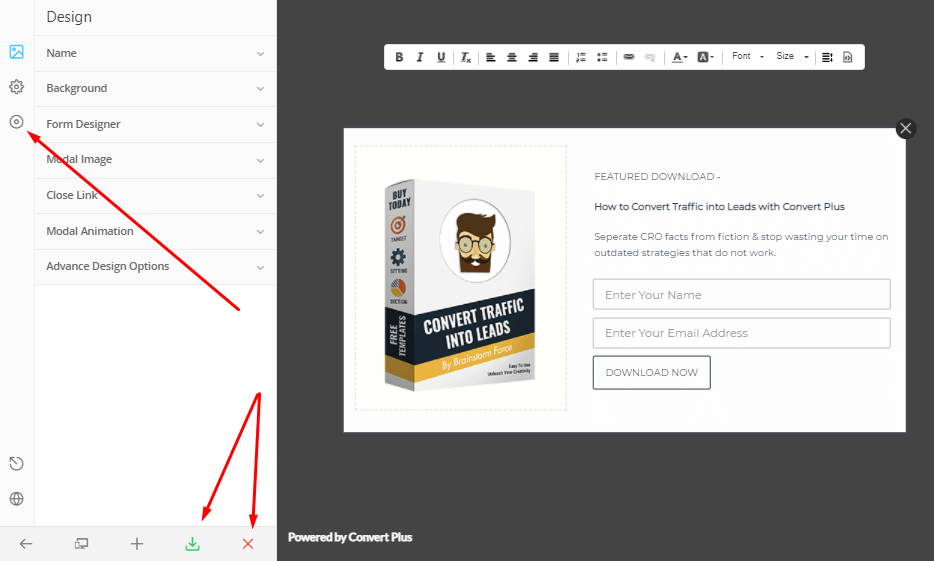The height and width of the screenshot is (561, 934).
Task: Toggle underline text formatting
Action: coord(441,57)
